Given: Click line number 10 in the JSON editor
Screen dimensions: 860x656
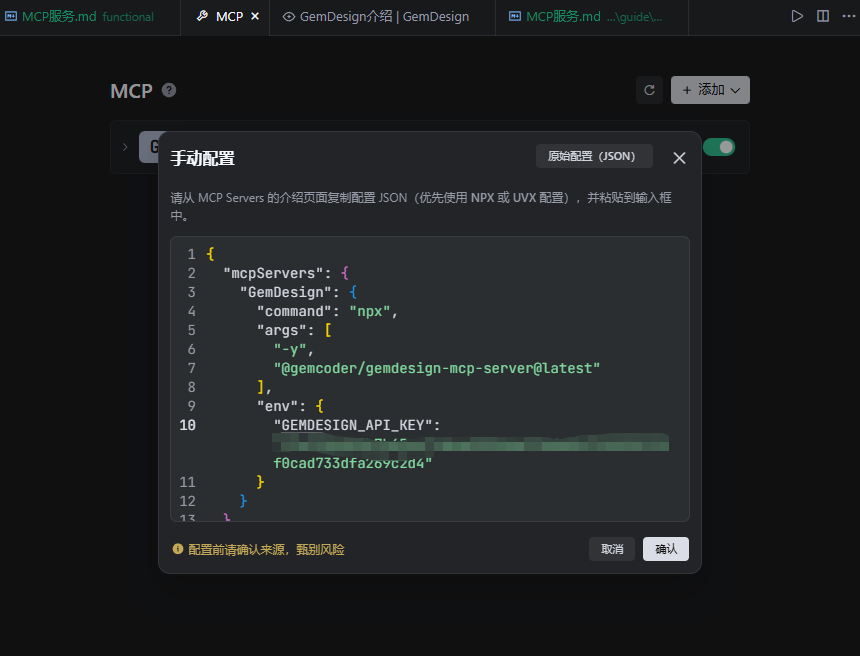Looking at the screenshot, I should [x=187, y=425].
